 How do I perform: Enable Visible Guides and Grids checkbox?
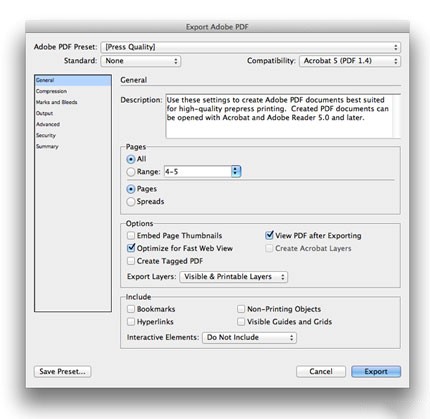point(241,322)
